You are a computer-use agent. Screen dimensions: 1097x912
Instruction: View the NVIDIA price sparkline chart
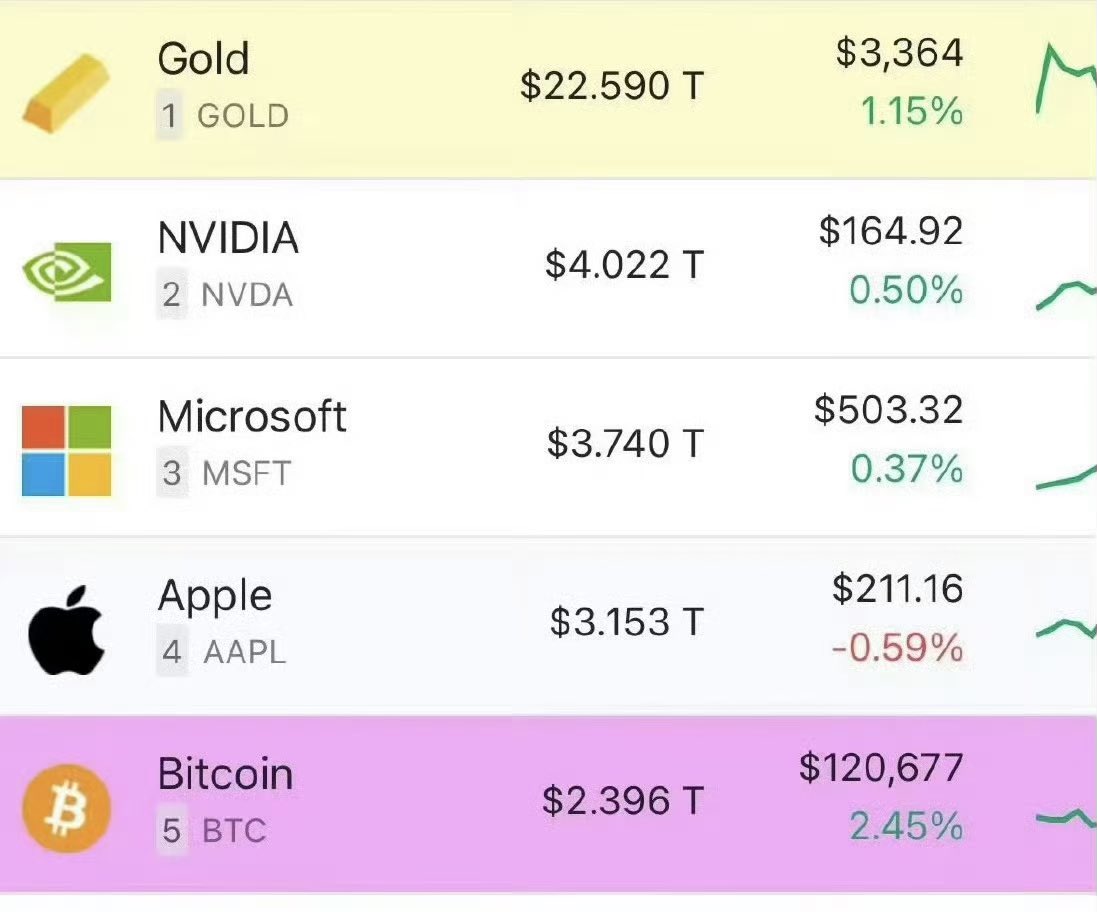click(x=1066, y=294)
